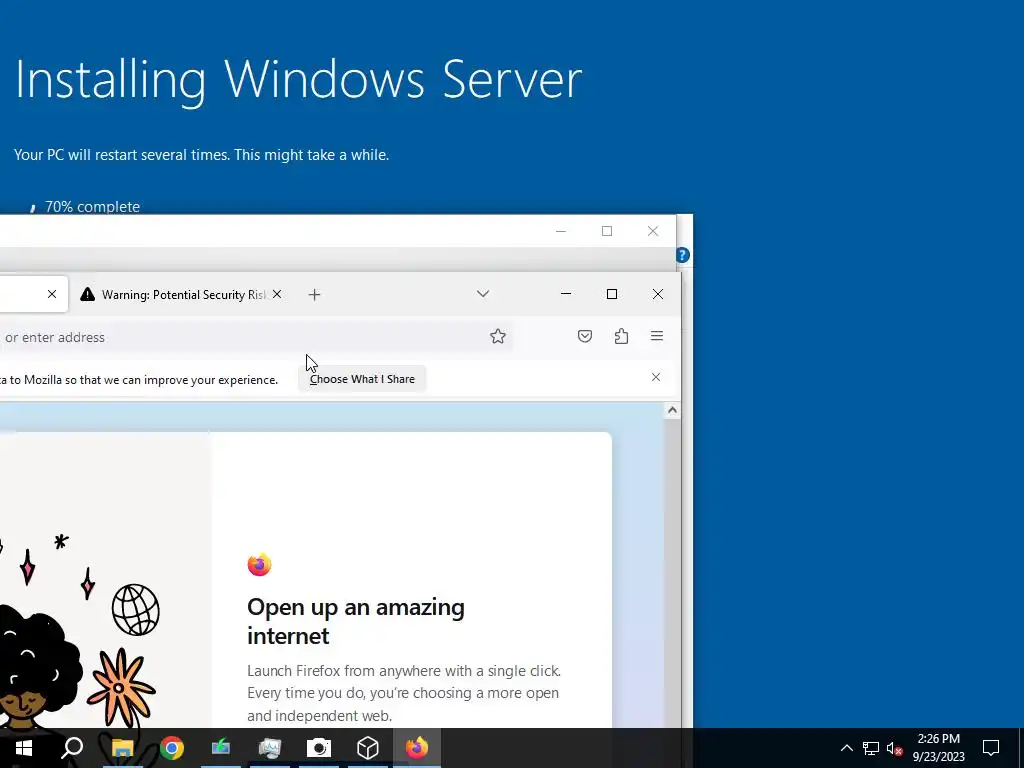Viewport: 1024px width, 768px height.
Task: Maximize the back window behind Firefox
Action: [607, 231]
